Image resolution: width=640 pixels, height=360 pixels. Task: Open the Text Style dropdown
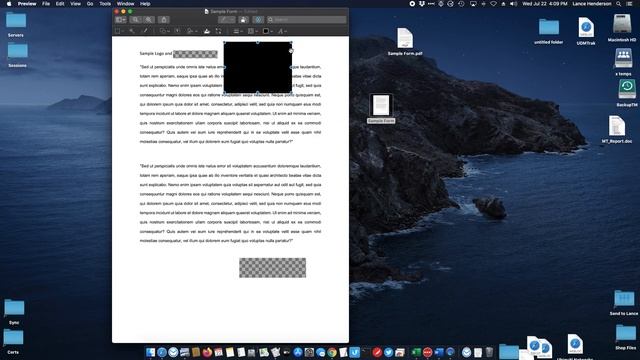pyautogui.click(x=282, y=31)
